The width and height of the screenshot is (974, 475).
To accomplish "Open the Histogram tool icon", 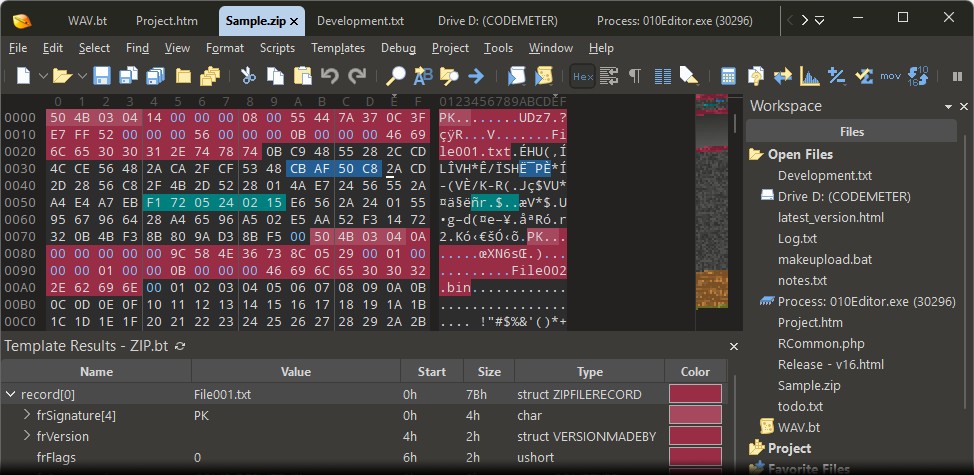I will (x=809, y=76).
